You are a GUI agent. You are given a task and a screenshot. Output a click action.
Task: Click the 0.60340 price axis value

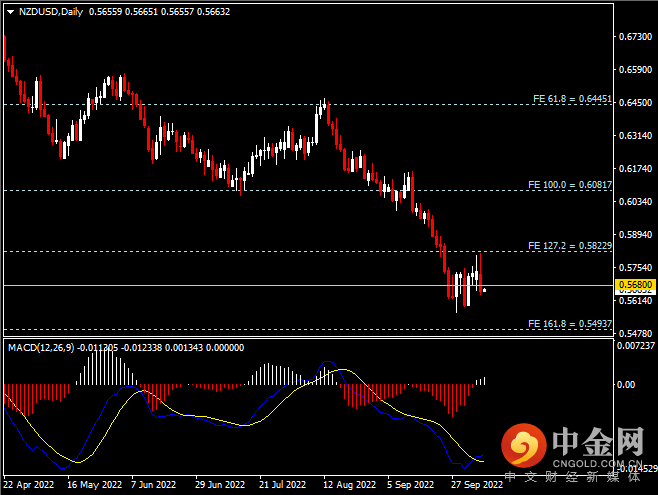click(x=635, y=201)
